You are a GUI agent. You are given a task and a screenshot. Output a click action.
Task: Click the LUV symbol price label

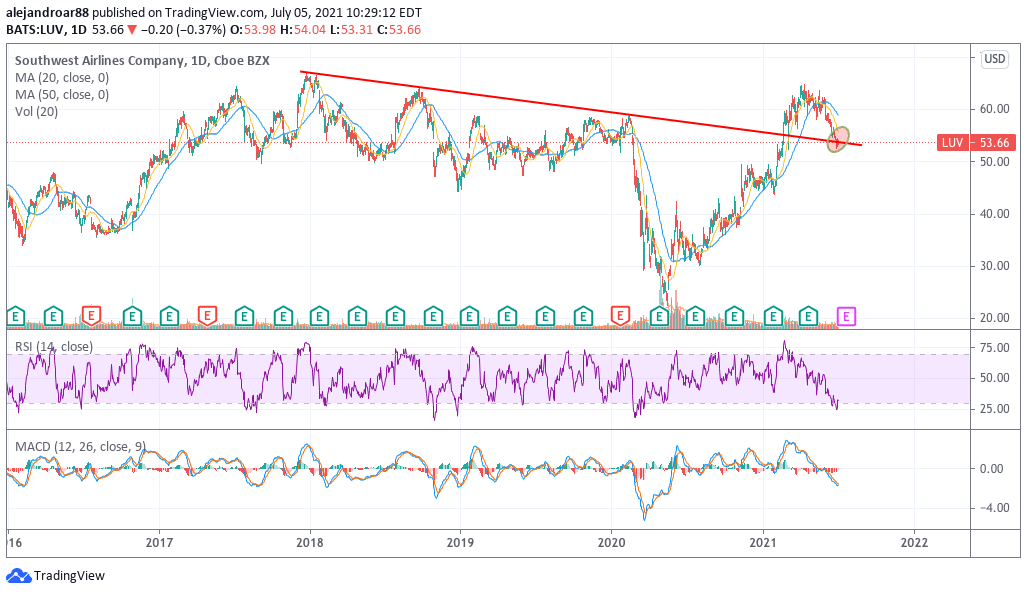coord(952,143)
